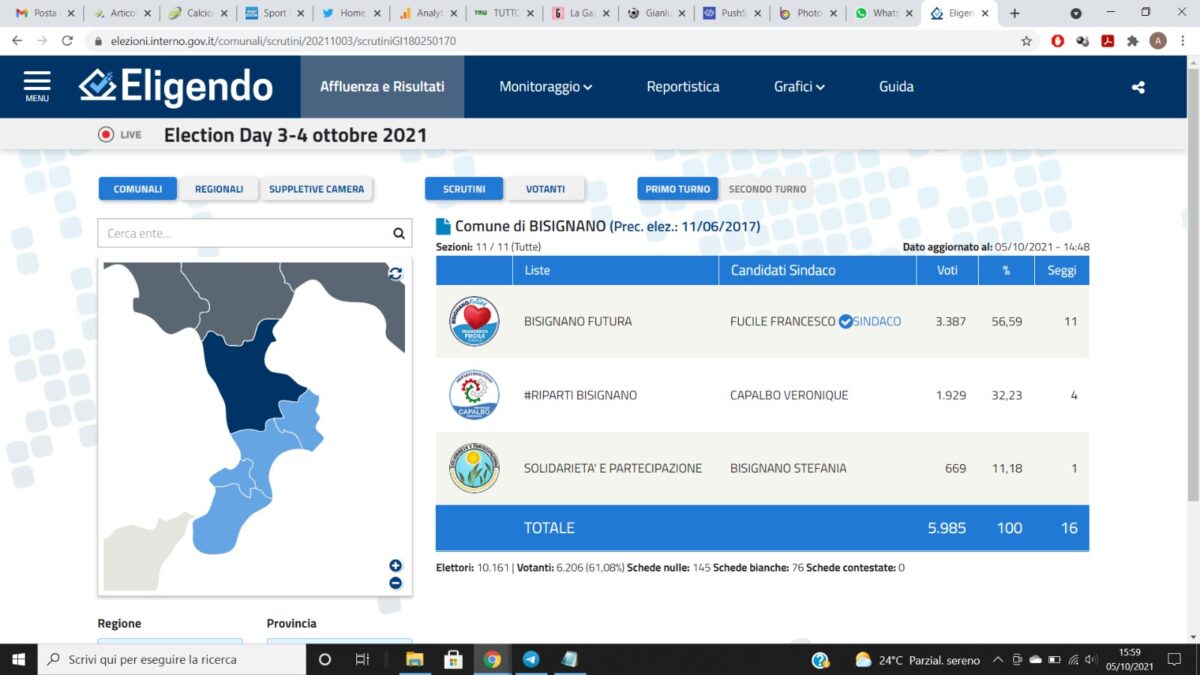Open the Adobe PDF extension icon

(1108, 41)
